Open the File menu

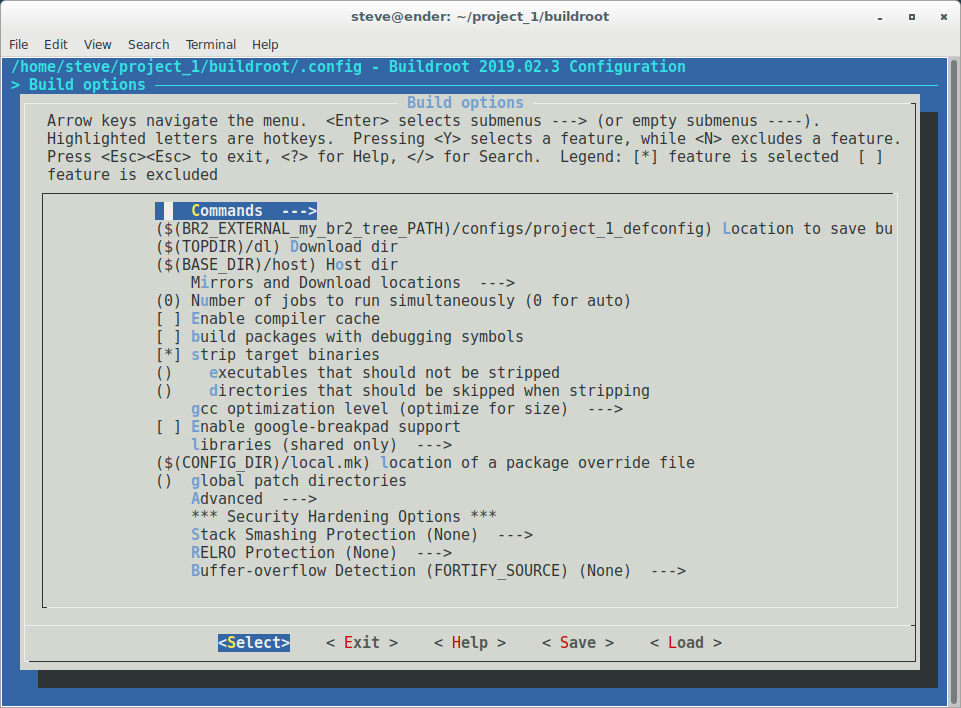coord(19,44)
